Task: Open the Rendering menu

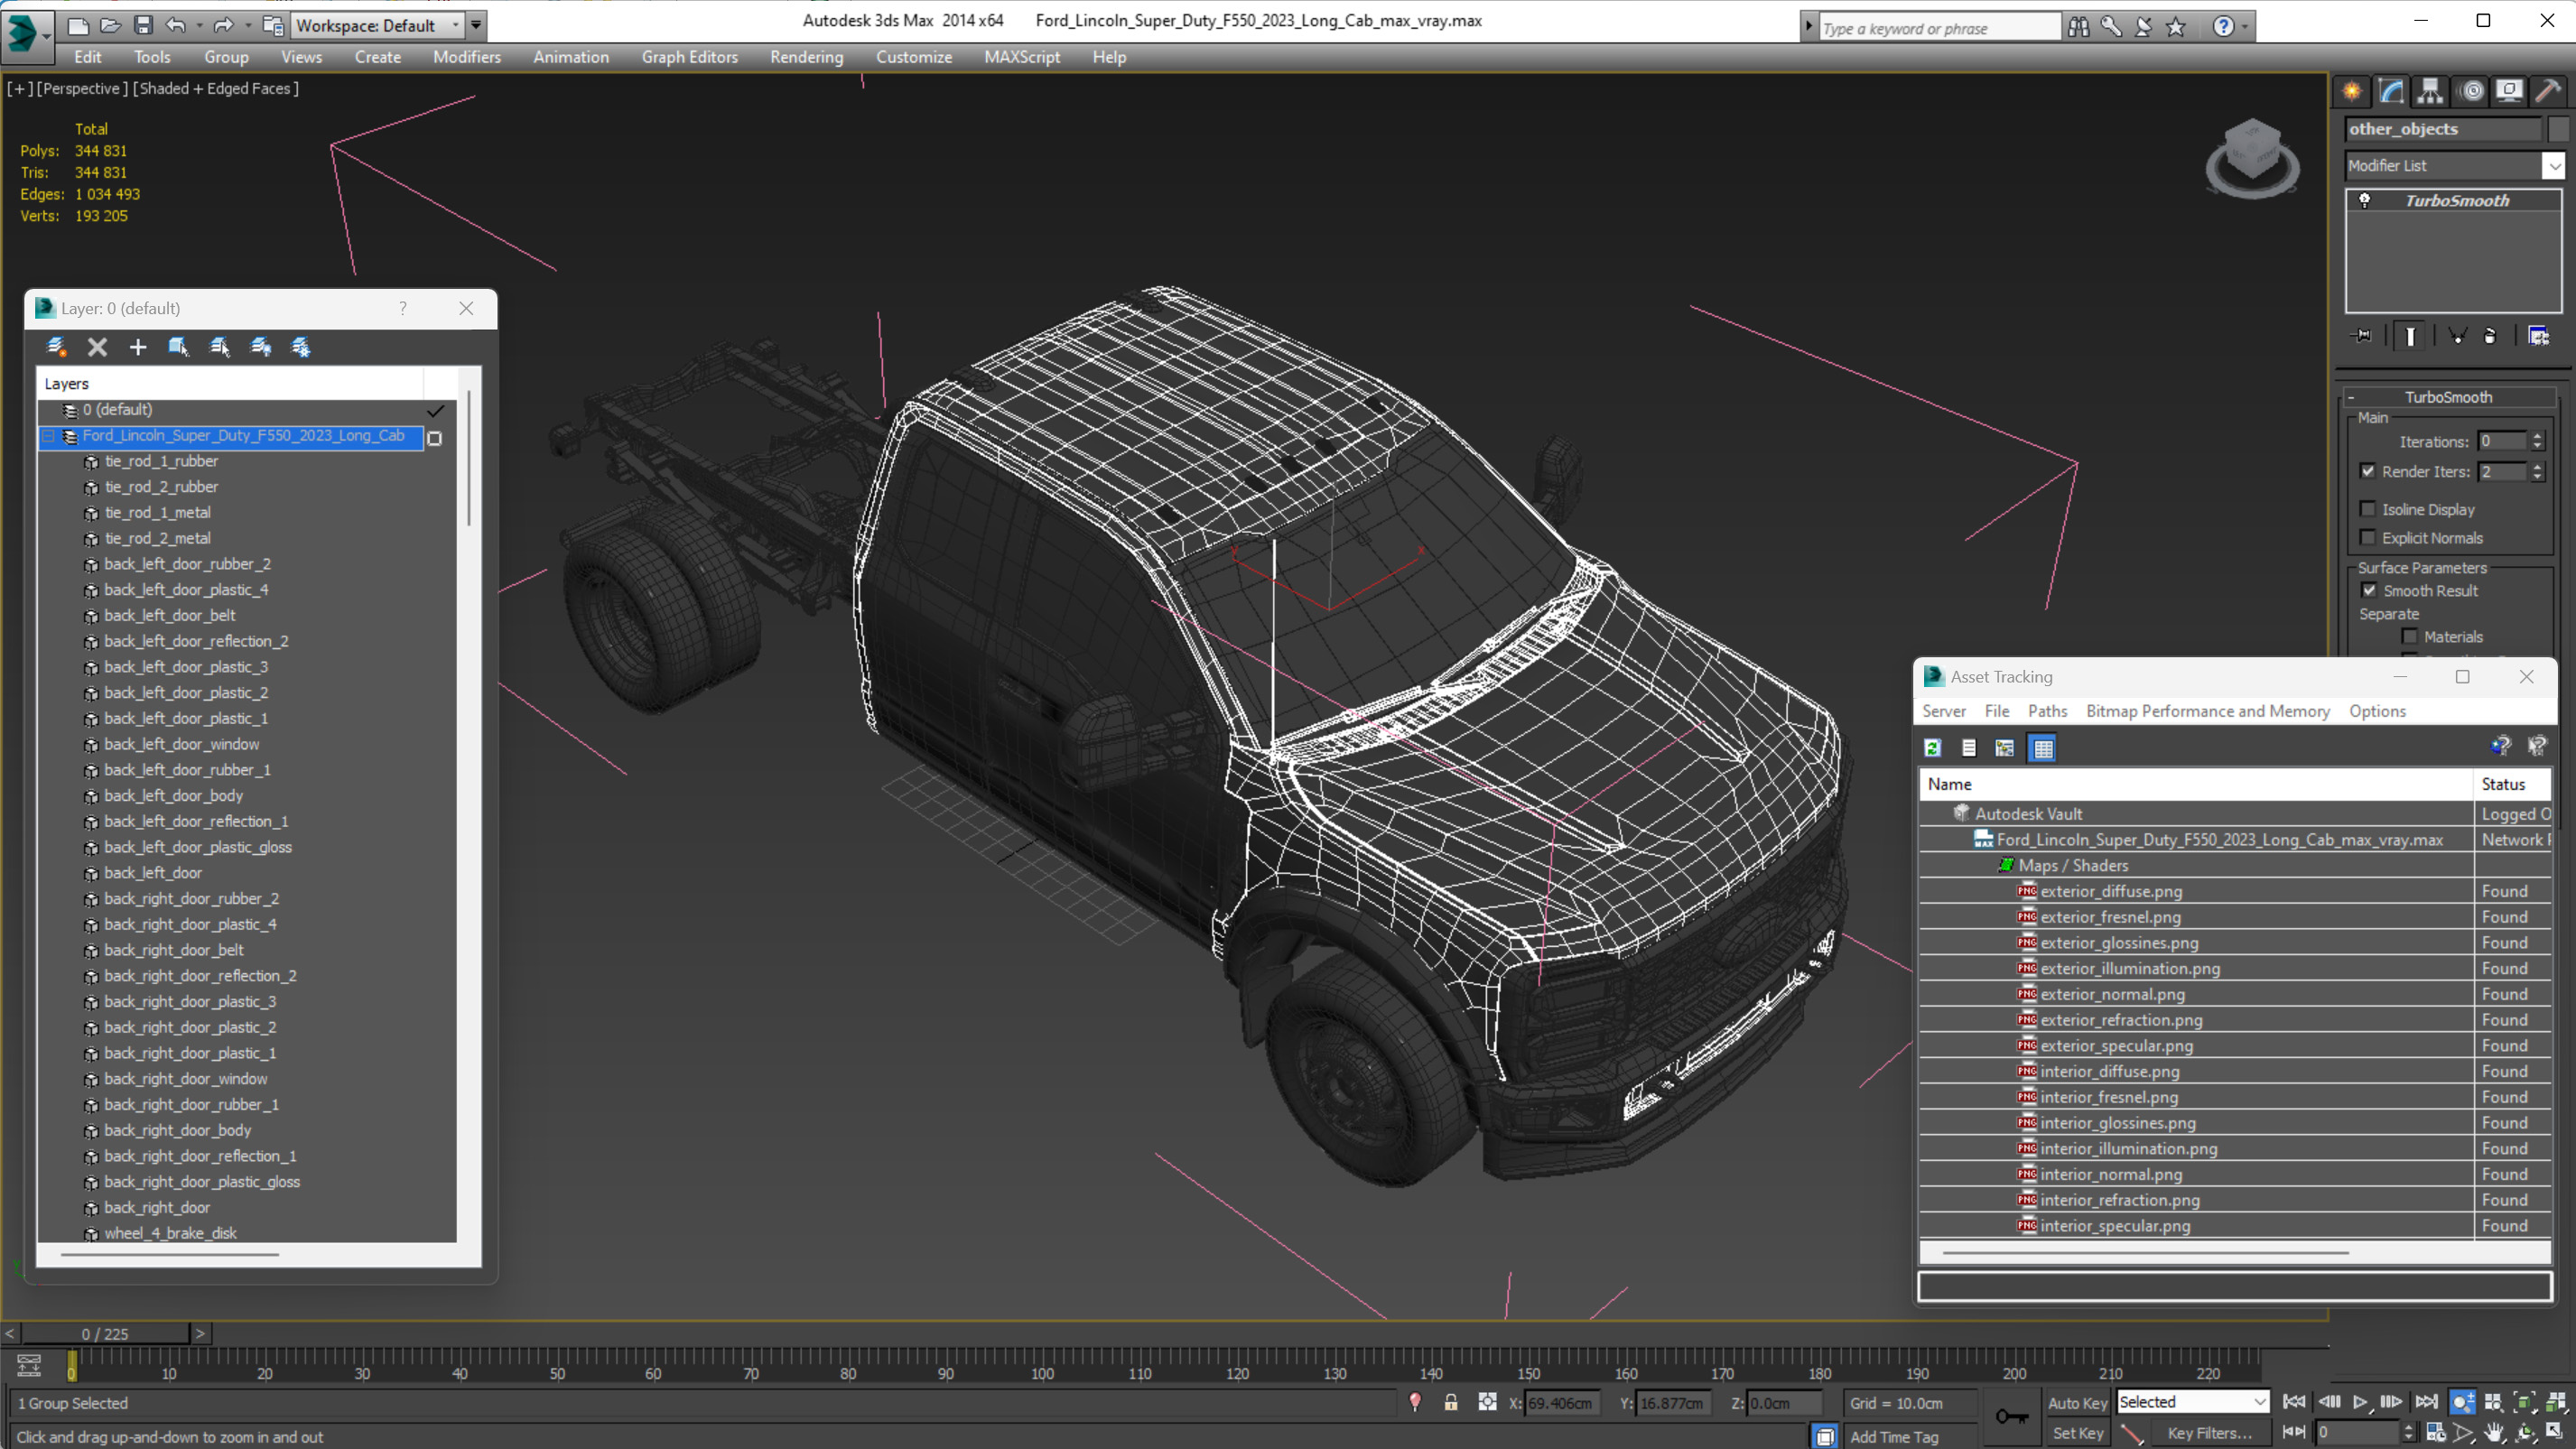Action: point(806,57)
